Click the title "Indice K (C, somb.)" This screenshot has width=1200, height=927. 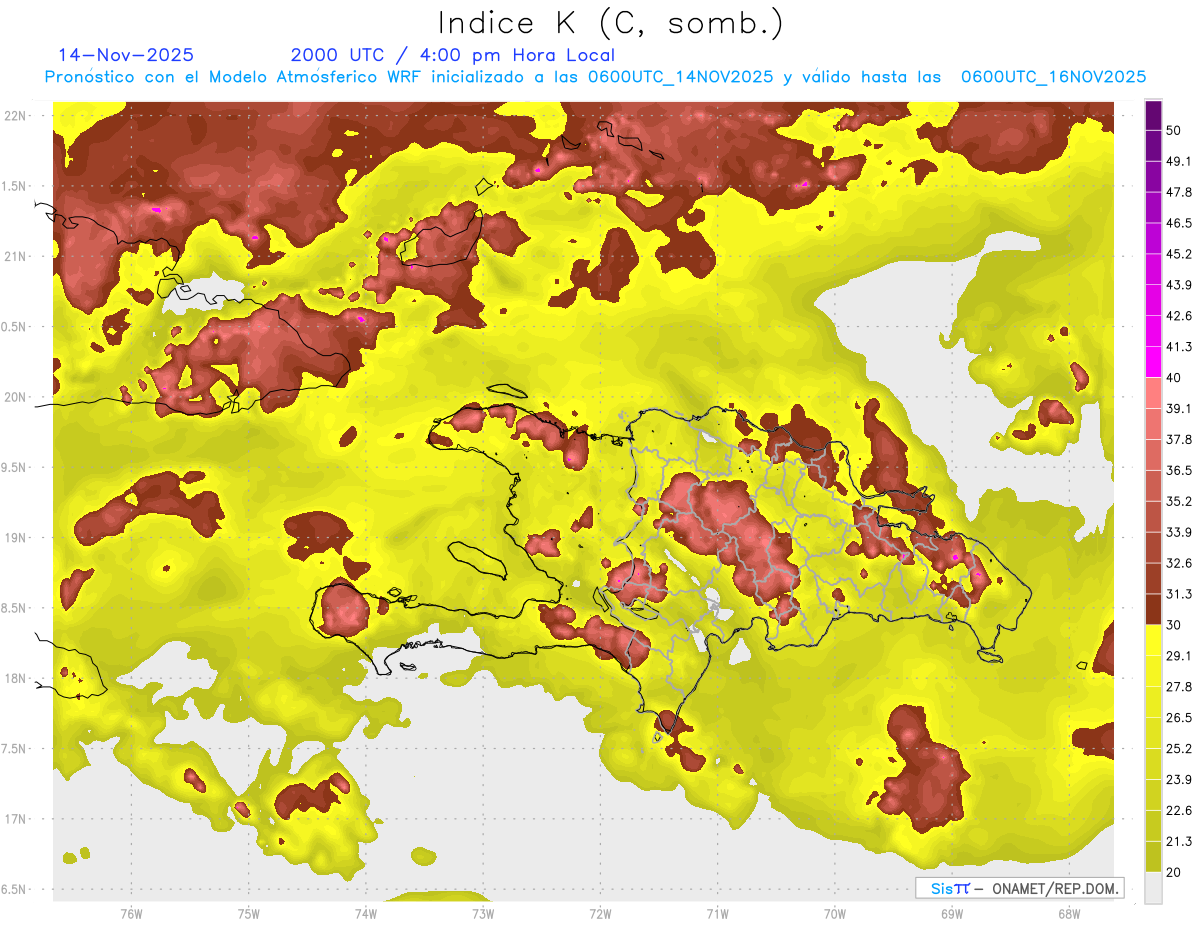[610, 23]
